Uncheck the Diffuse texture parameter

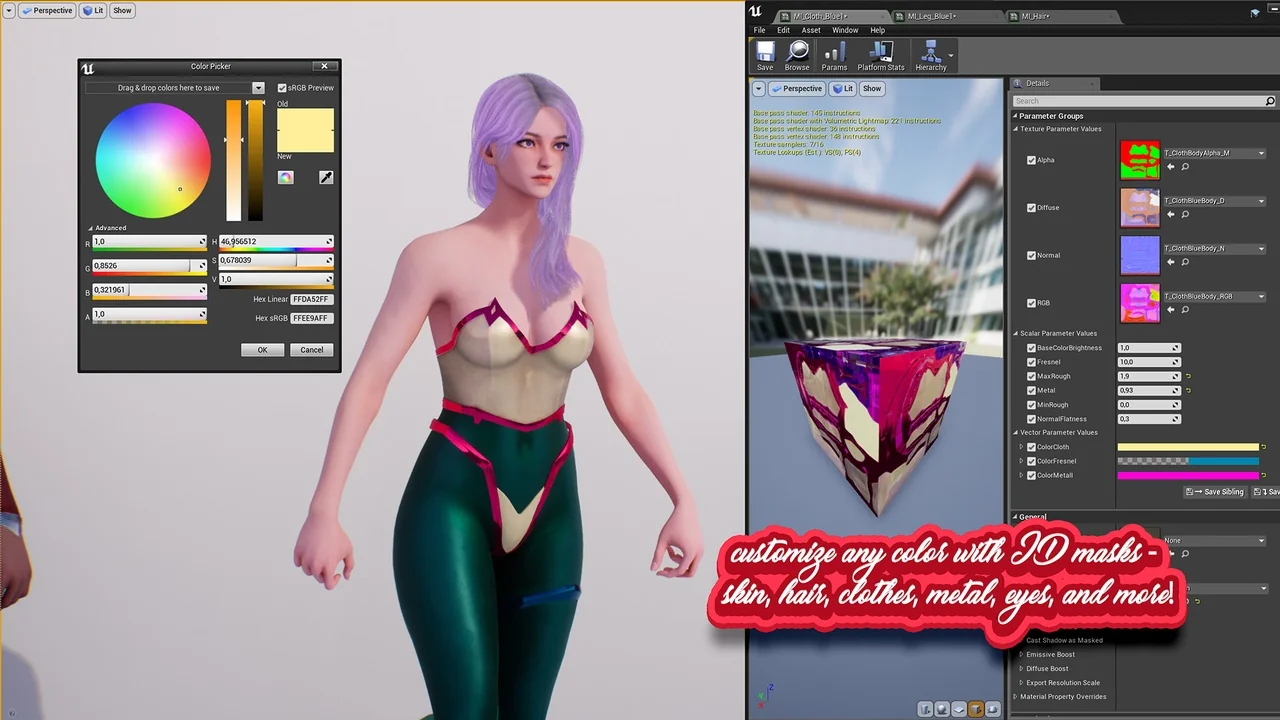tap(1031, 207)
